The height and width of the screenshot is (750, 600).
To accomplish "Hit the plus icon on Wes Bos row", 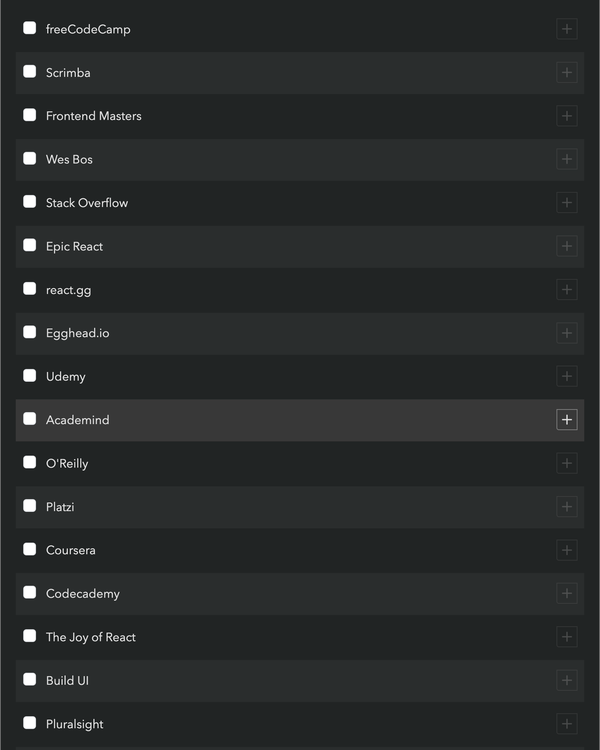I will point(566,159).
